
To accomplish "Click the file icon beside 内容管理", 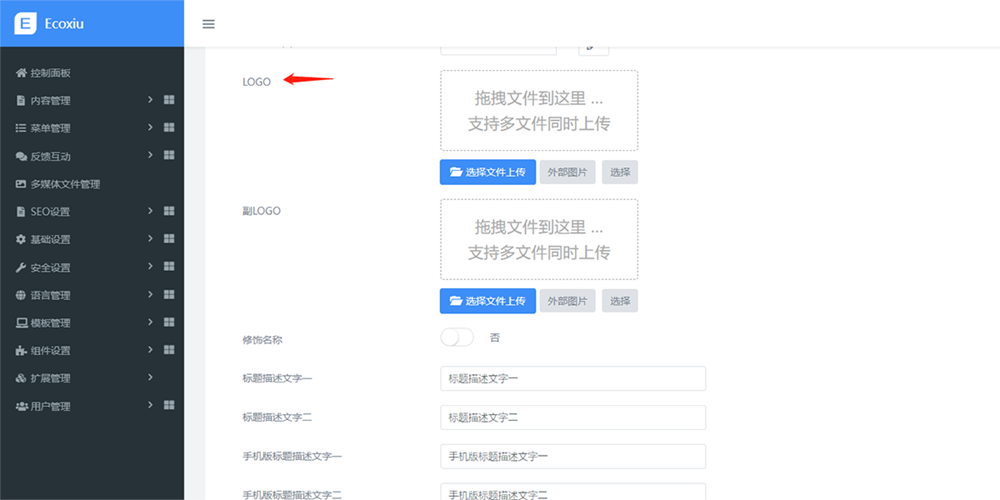I will coord(21,100).
